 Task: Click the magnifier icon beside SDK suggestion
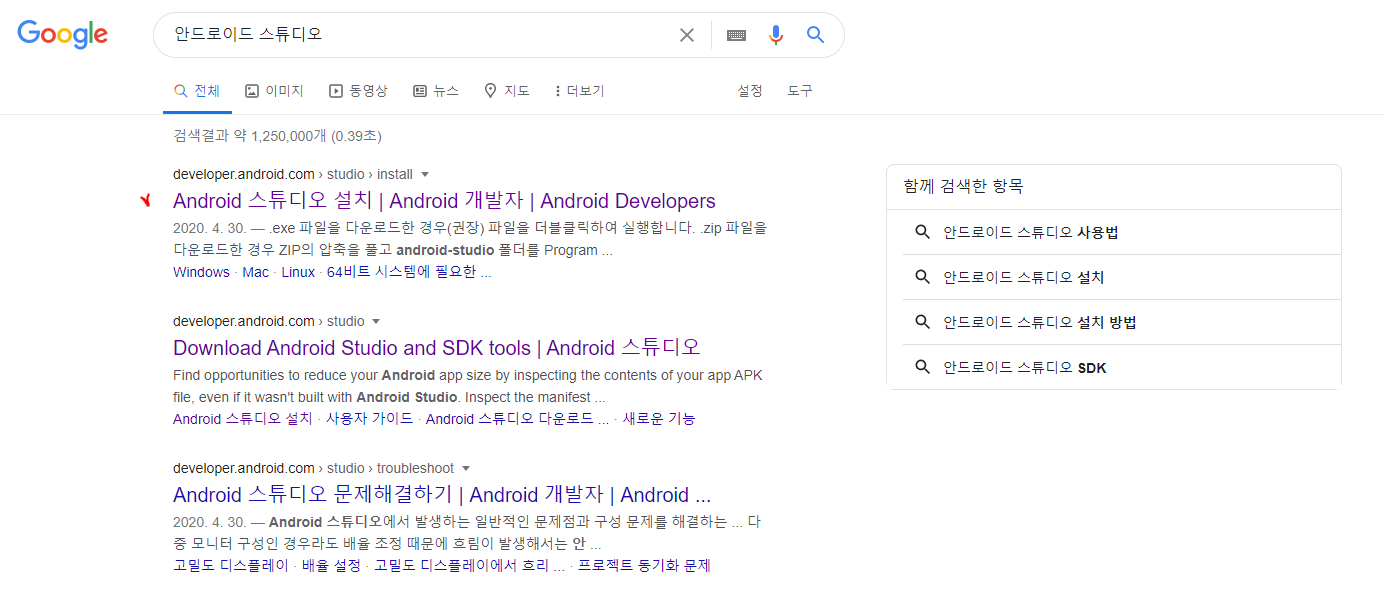coord(923,367)
